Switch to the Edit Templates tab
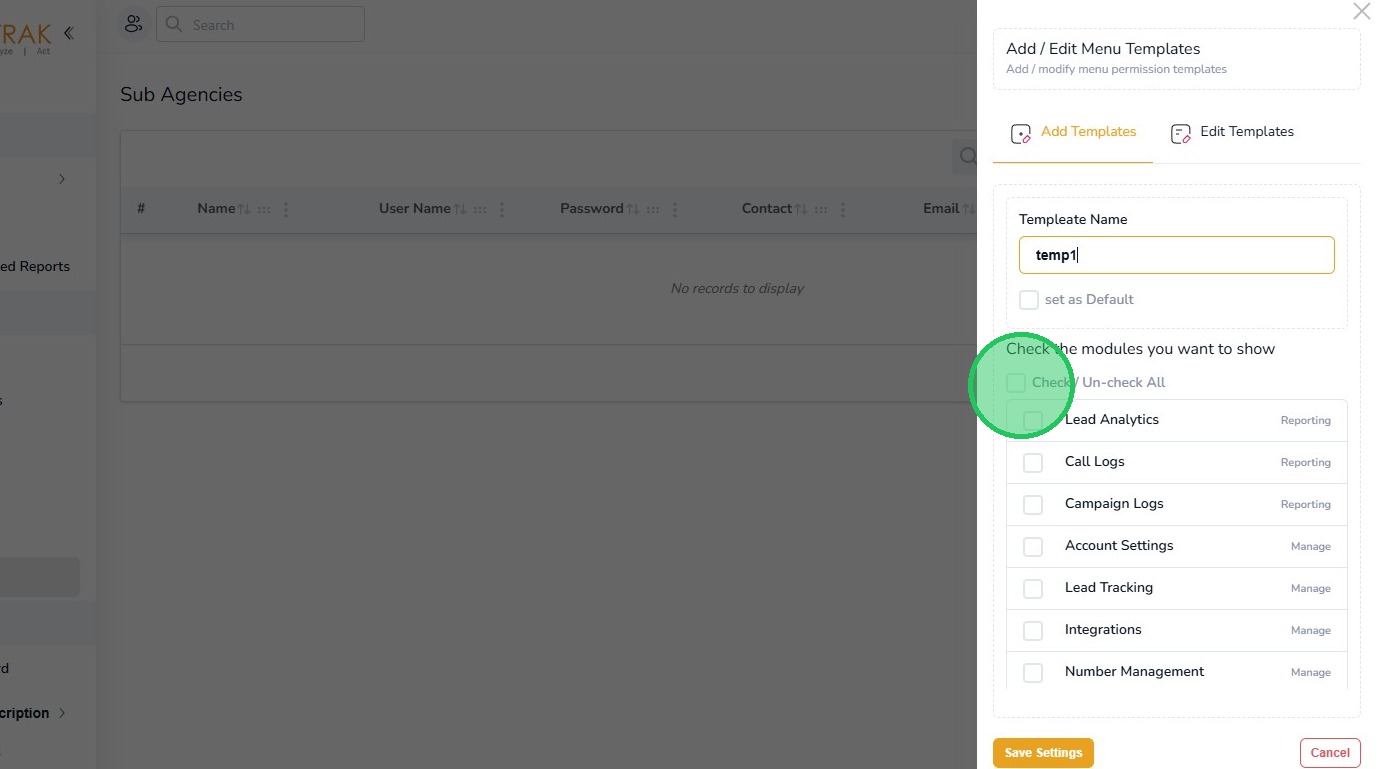 pos(1232,132)
